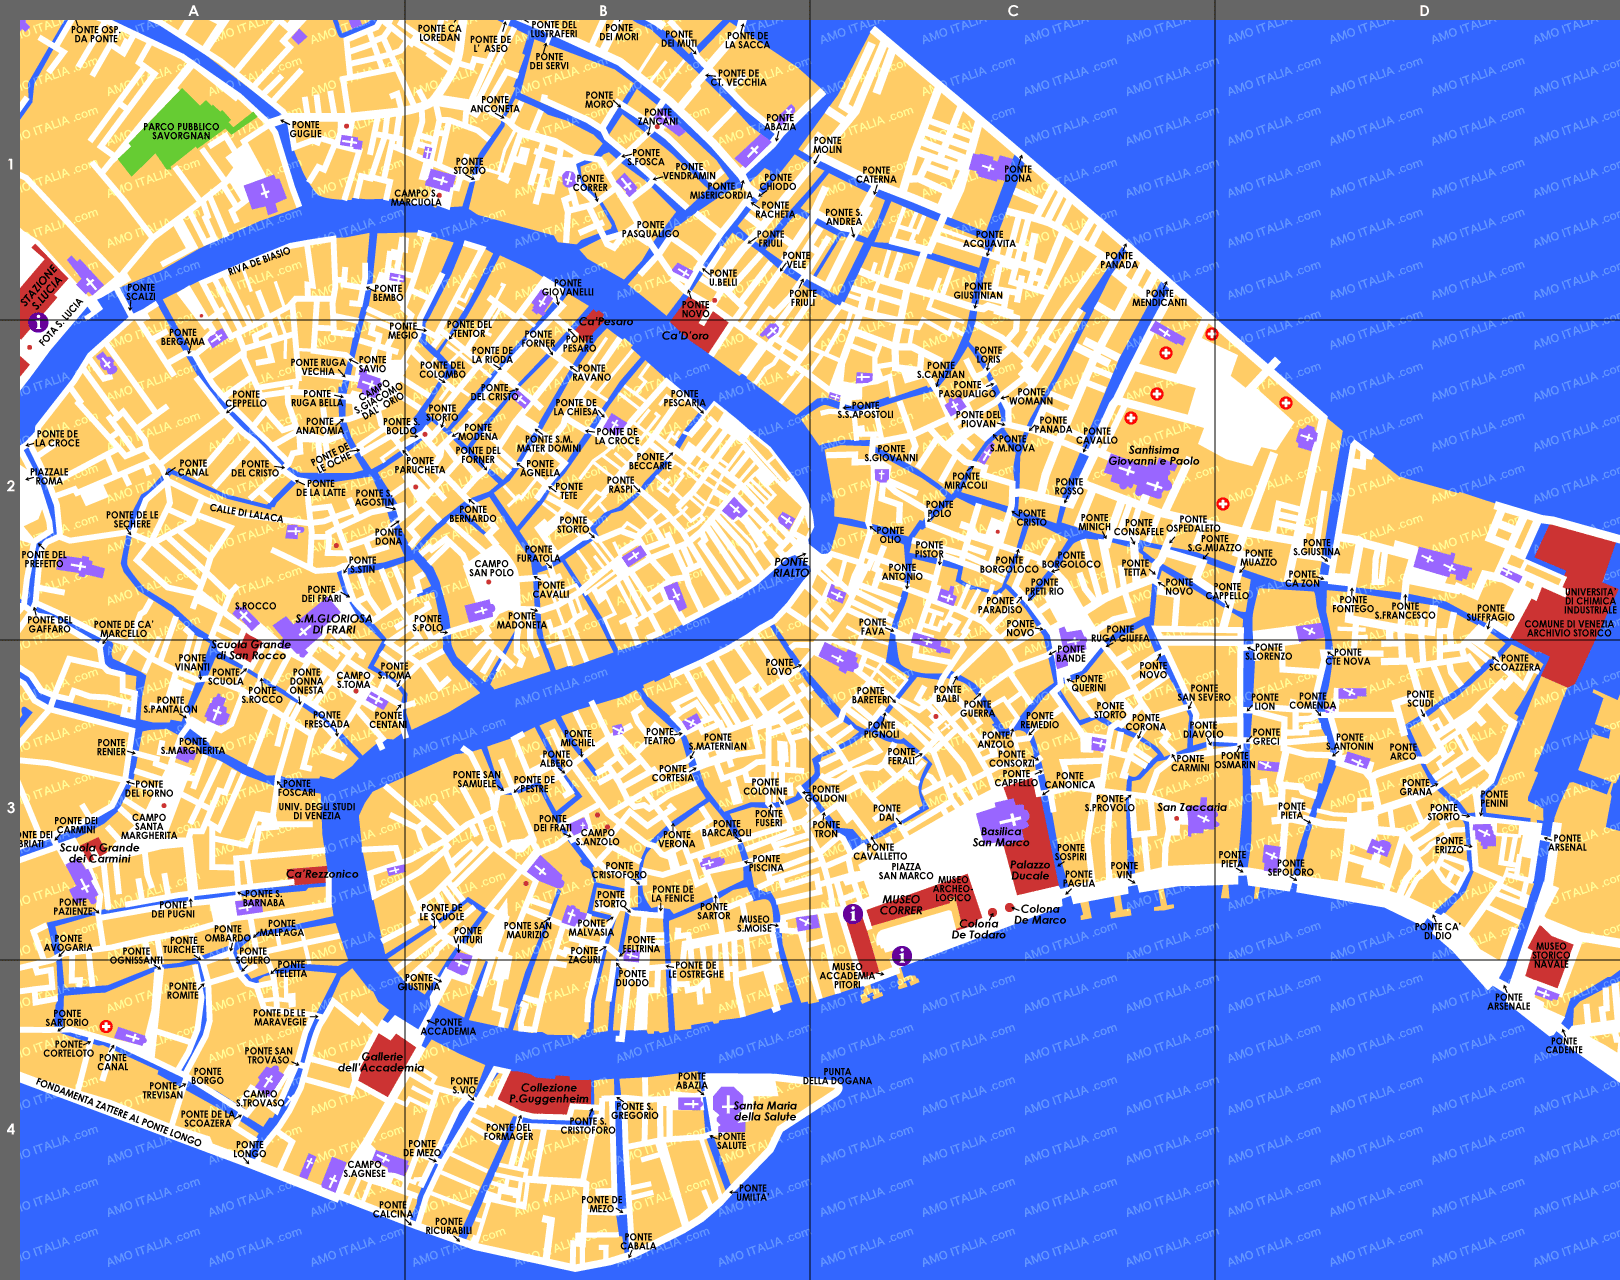
Task: Click the info icon beside Museo Correr
Action: tap(852, 913)
